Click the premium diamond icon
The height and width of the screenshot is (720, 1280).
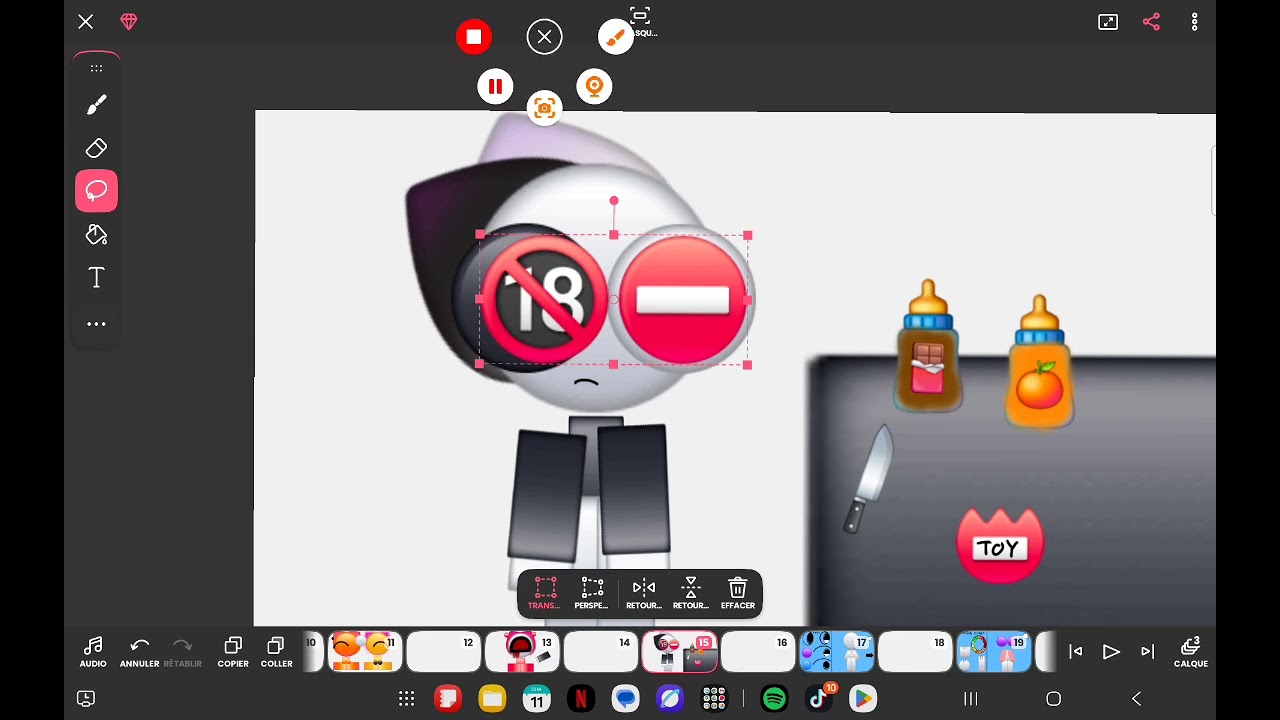pos(128,21)
